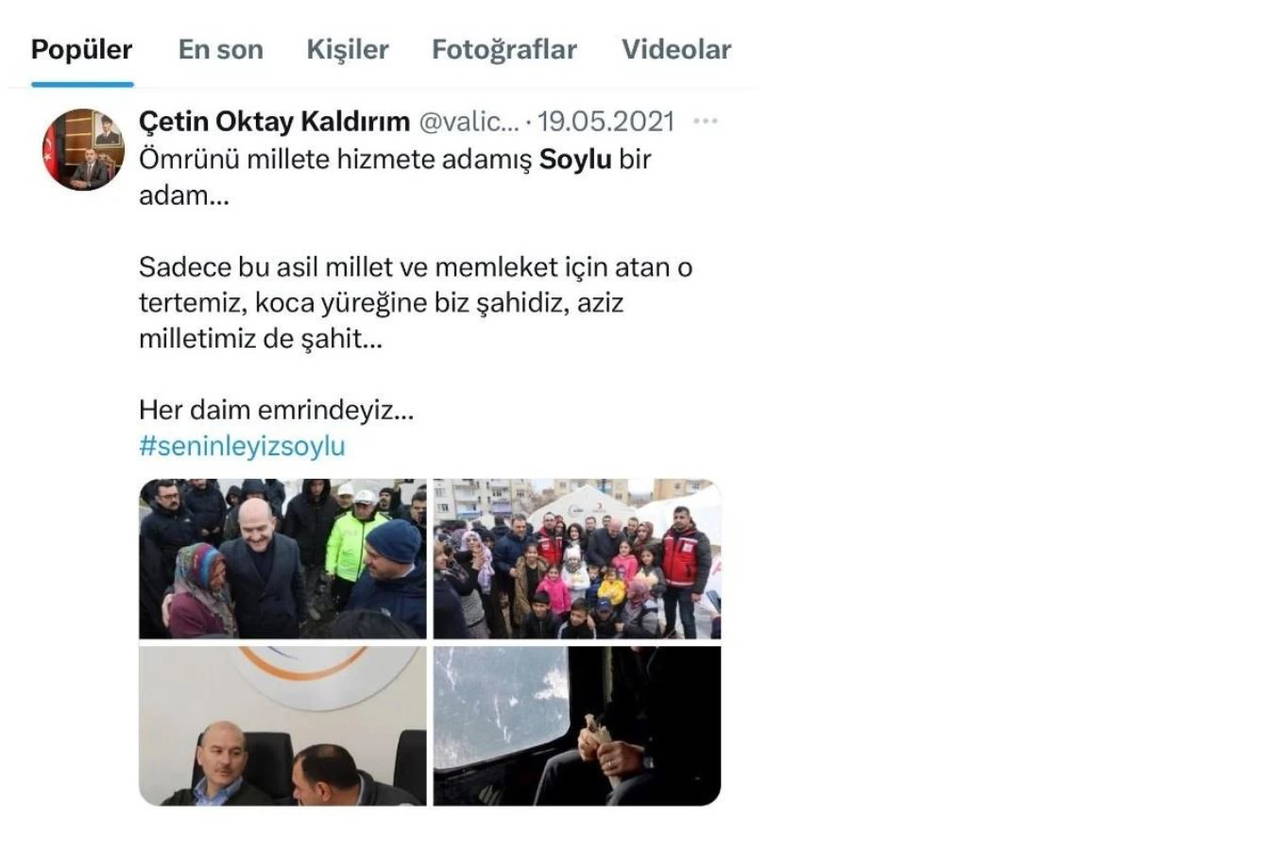Screen dimensions: 1280x850
Task: Open the dark helicopter window photo
Action: [x=577, y=726]
